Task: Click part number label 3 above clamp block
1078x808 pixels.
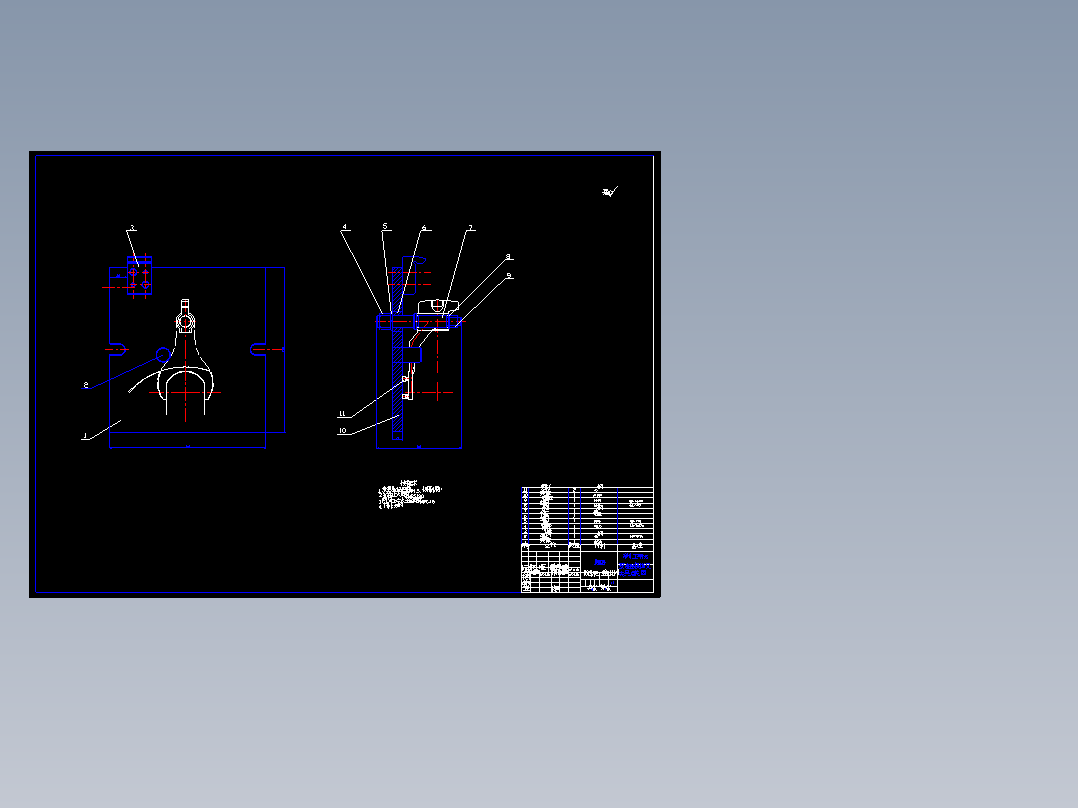Action: (133, 228)
